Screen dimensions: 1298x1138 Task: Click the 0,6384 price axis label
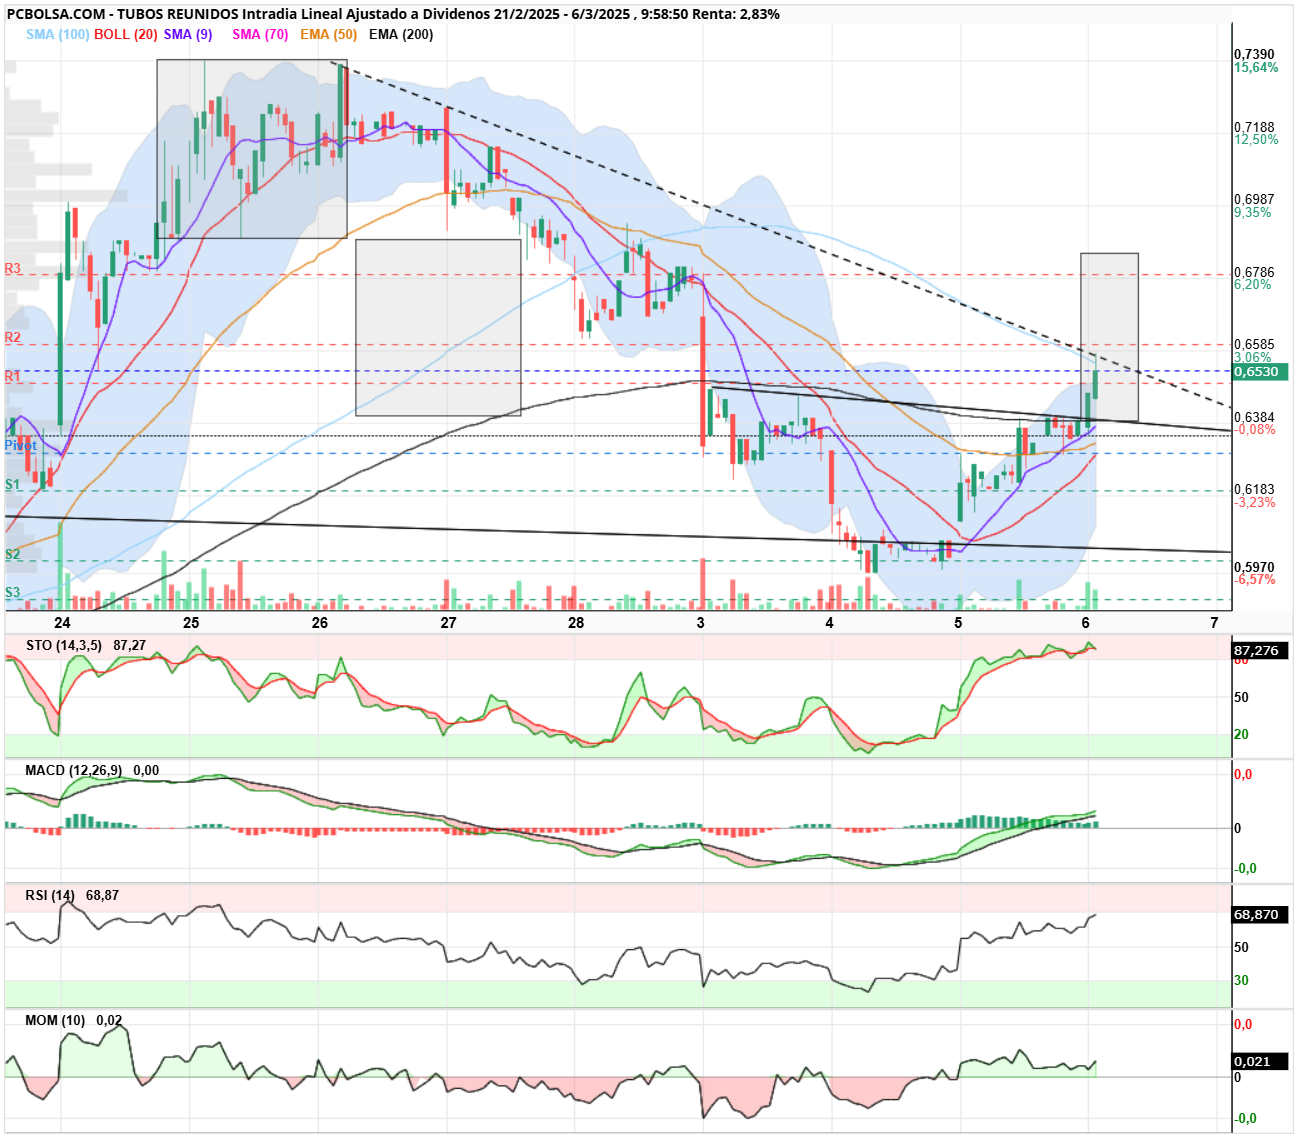point(1254,417)
